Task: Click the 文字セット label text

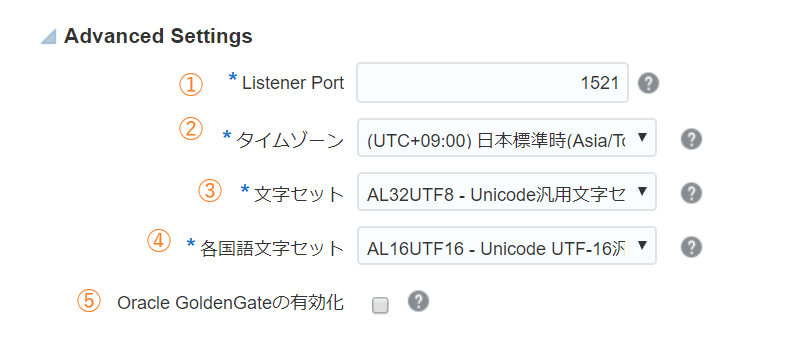Action: tap(299, 194)
